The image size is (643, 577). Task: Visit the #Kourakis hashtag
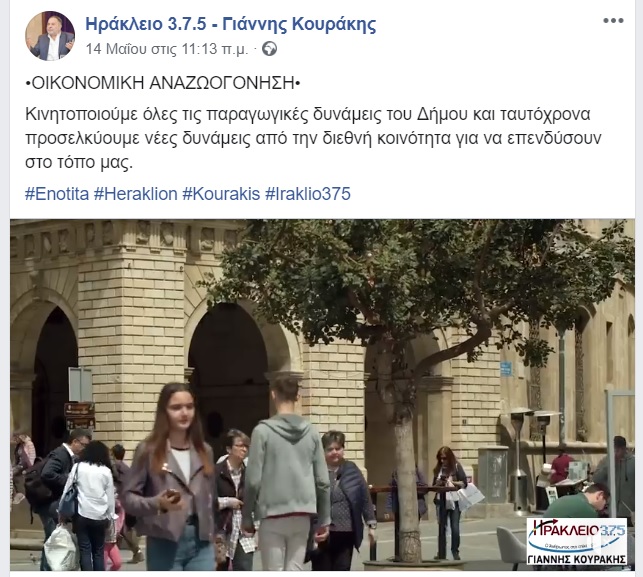[221, 194]
